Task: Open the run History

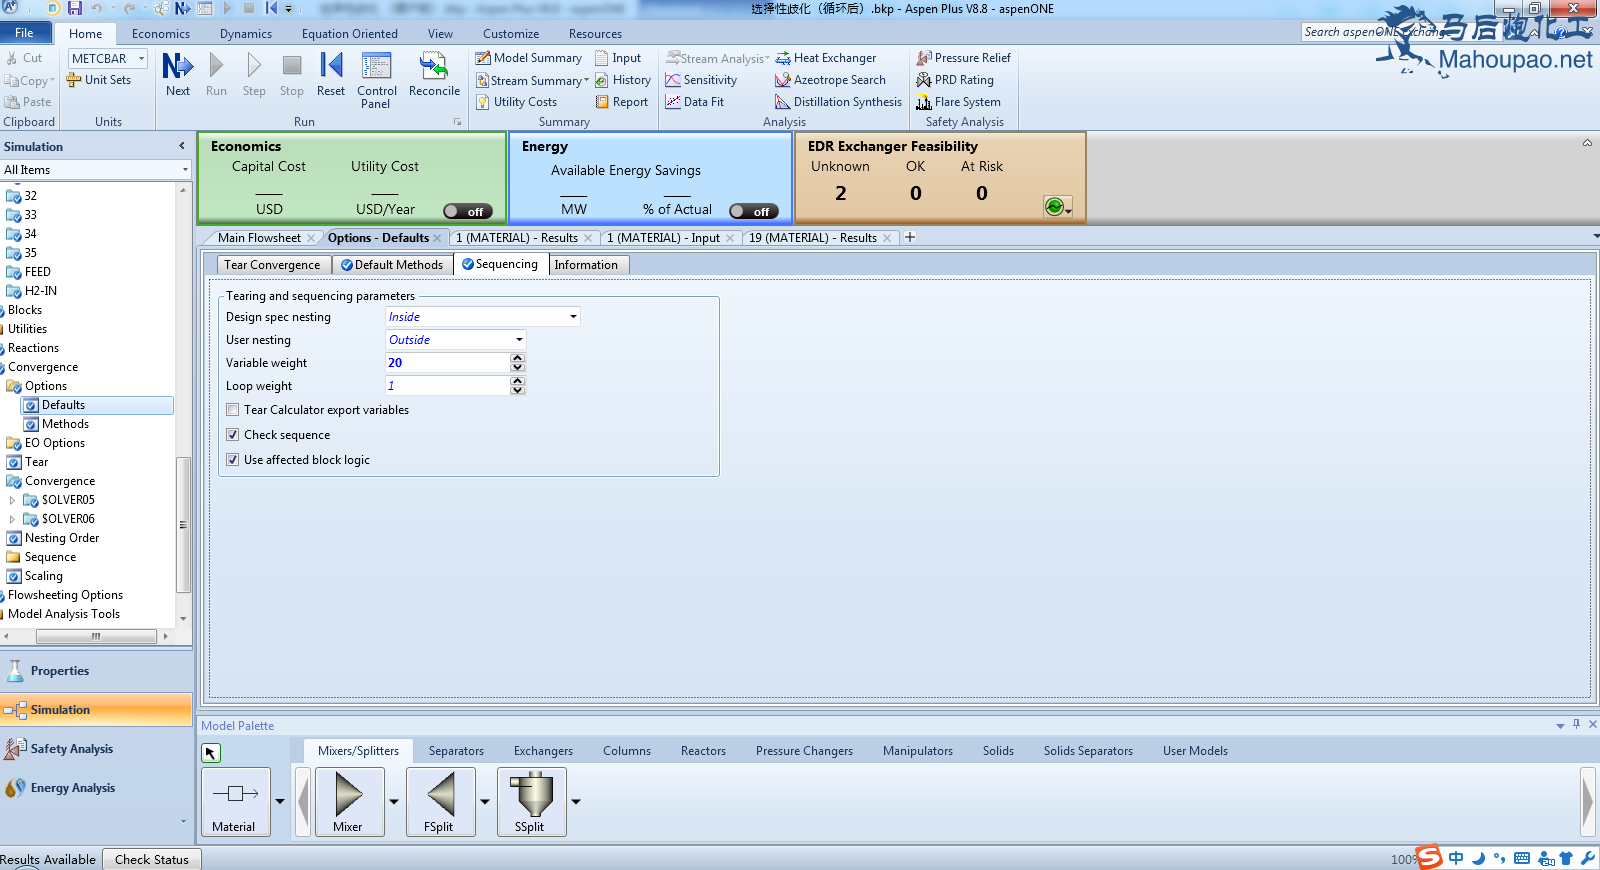Action: 622,80
